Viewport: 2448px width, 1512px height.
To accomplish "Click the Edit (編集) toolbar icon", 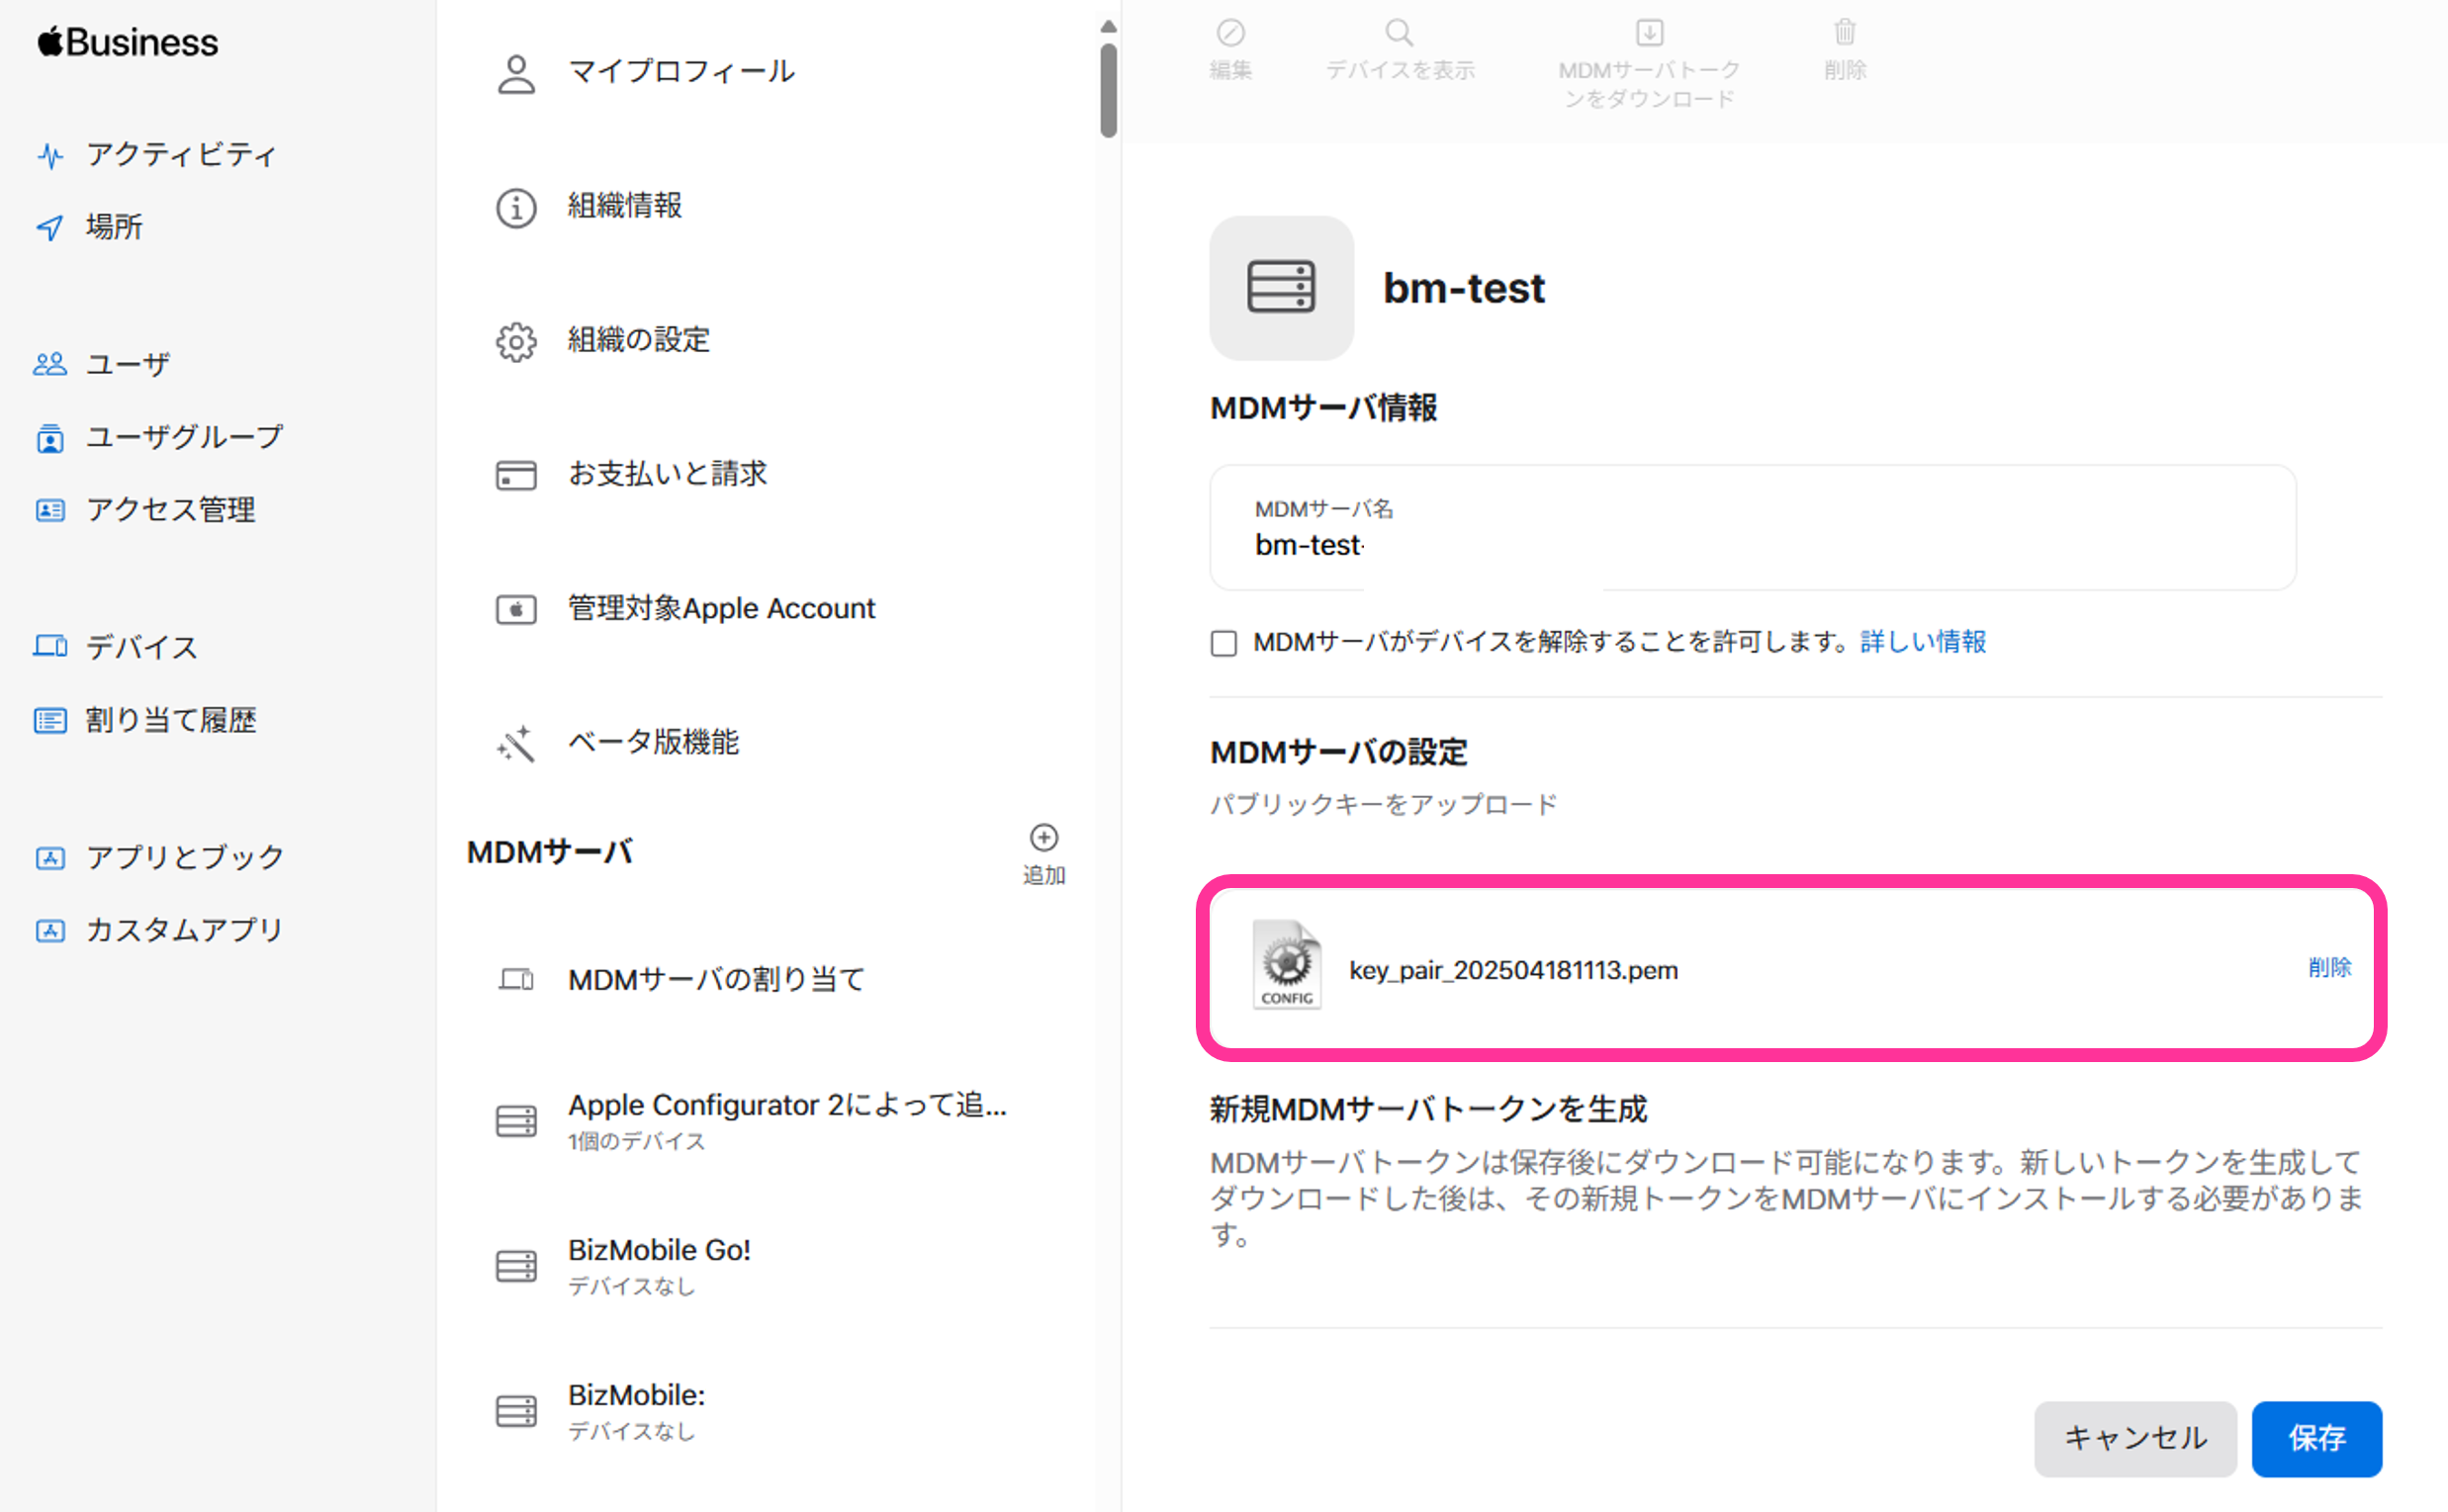I will tap(1230, 33).
